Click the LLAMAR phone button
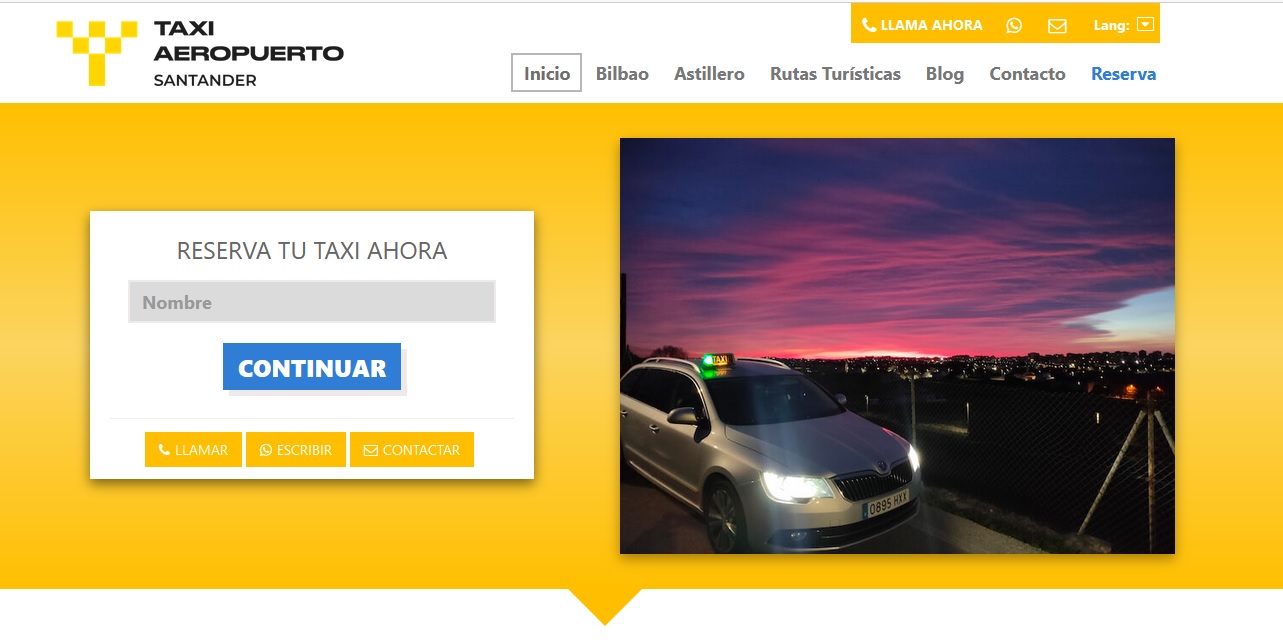 193,450
